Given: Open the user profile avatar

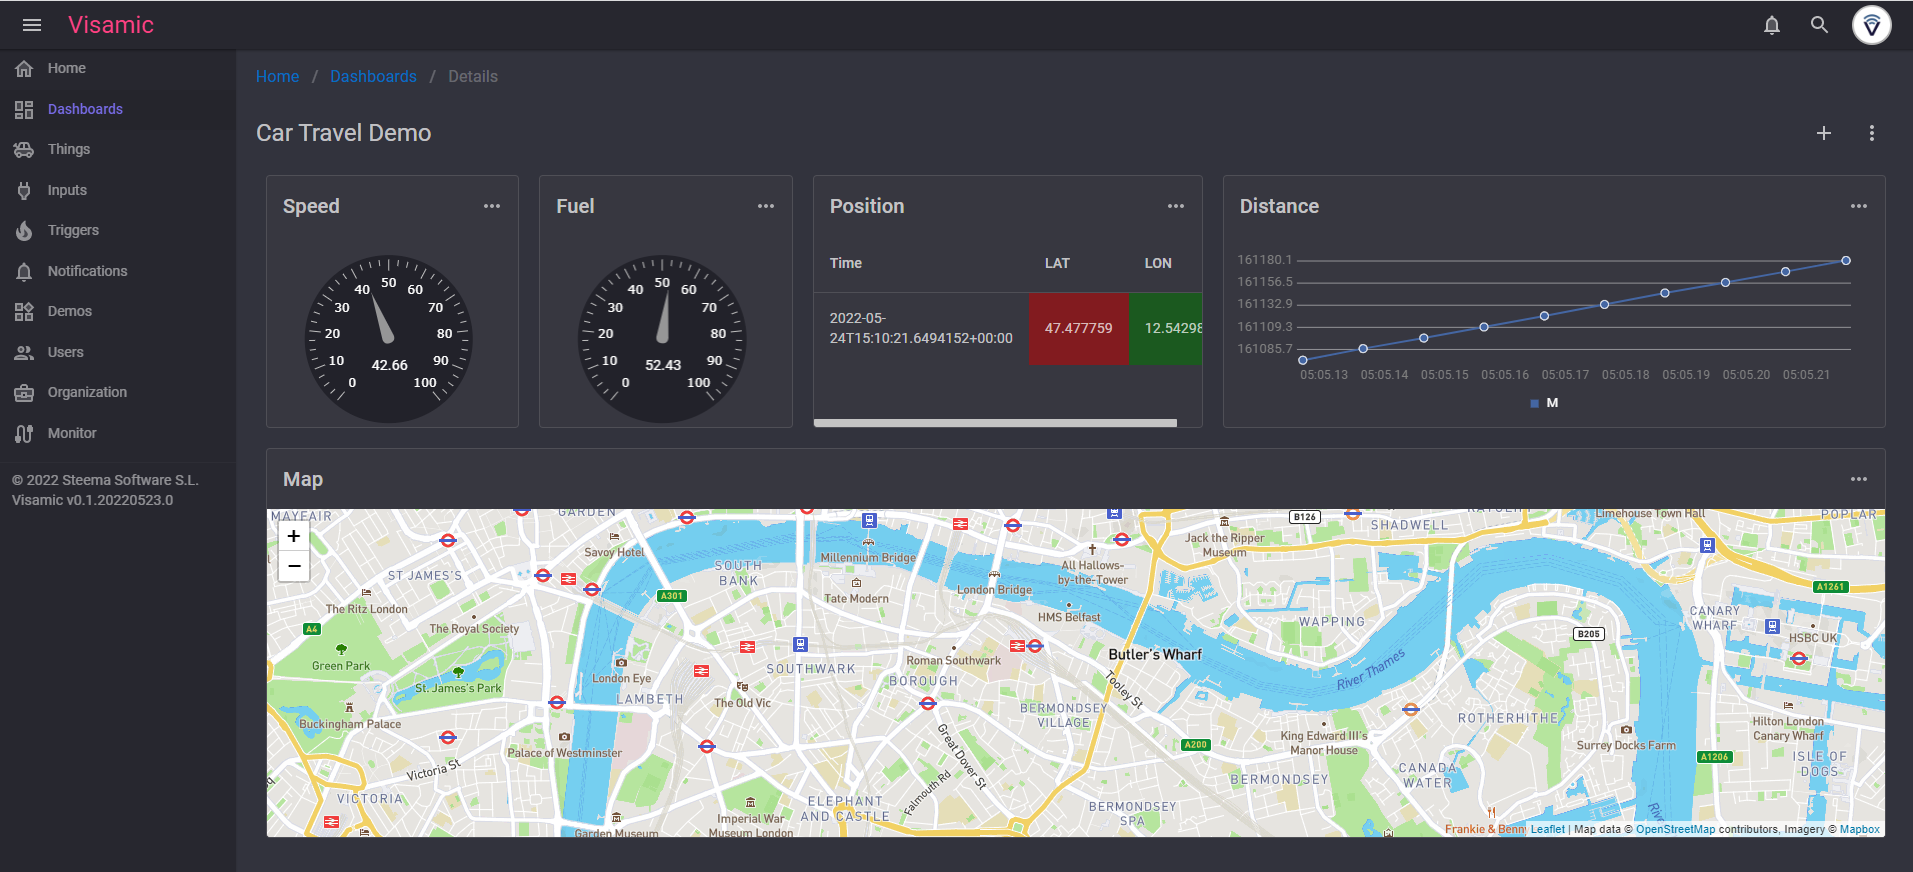Looking at the screenshot, I should [x=1871, y=25].
